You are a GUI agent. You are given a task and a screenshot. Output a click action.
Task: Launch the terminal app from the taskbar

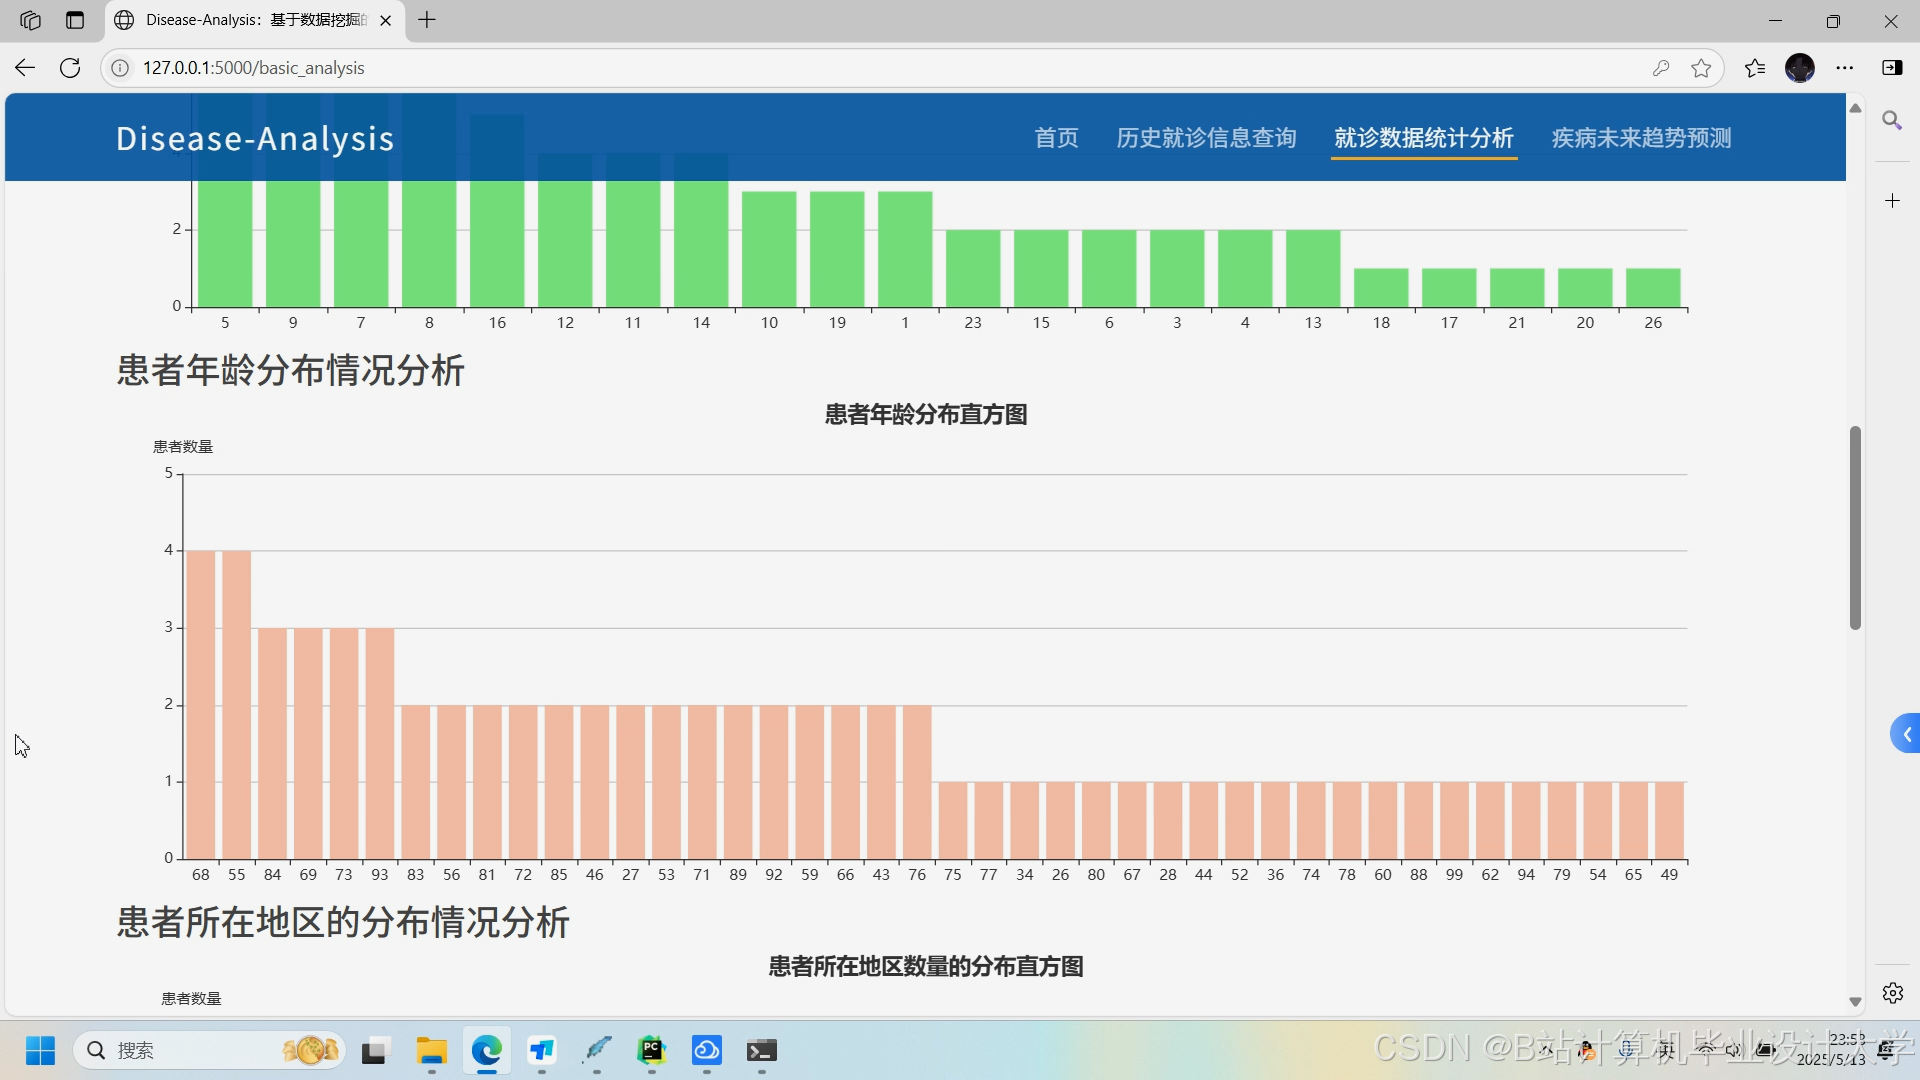(x=763, y=1051)
